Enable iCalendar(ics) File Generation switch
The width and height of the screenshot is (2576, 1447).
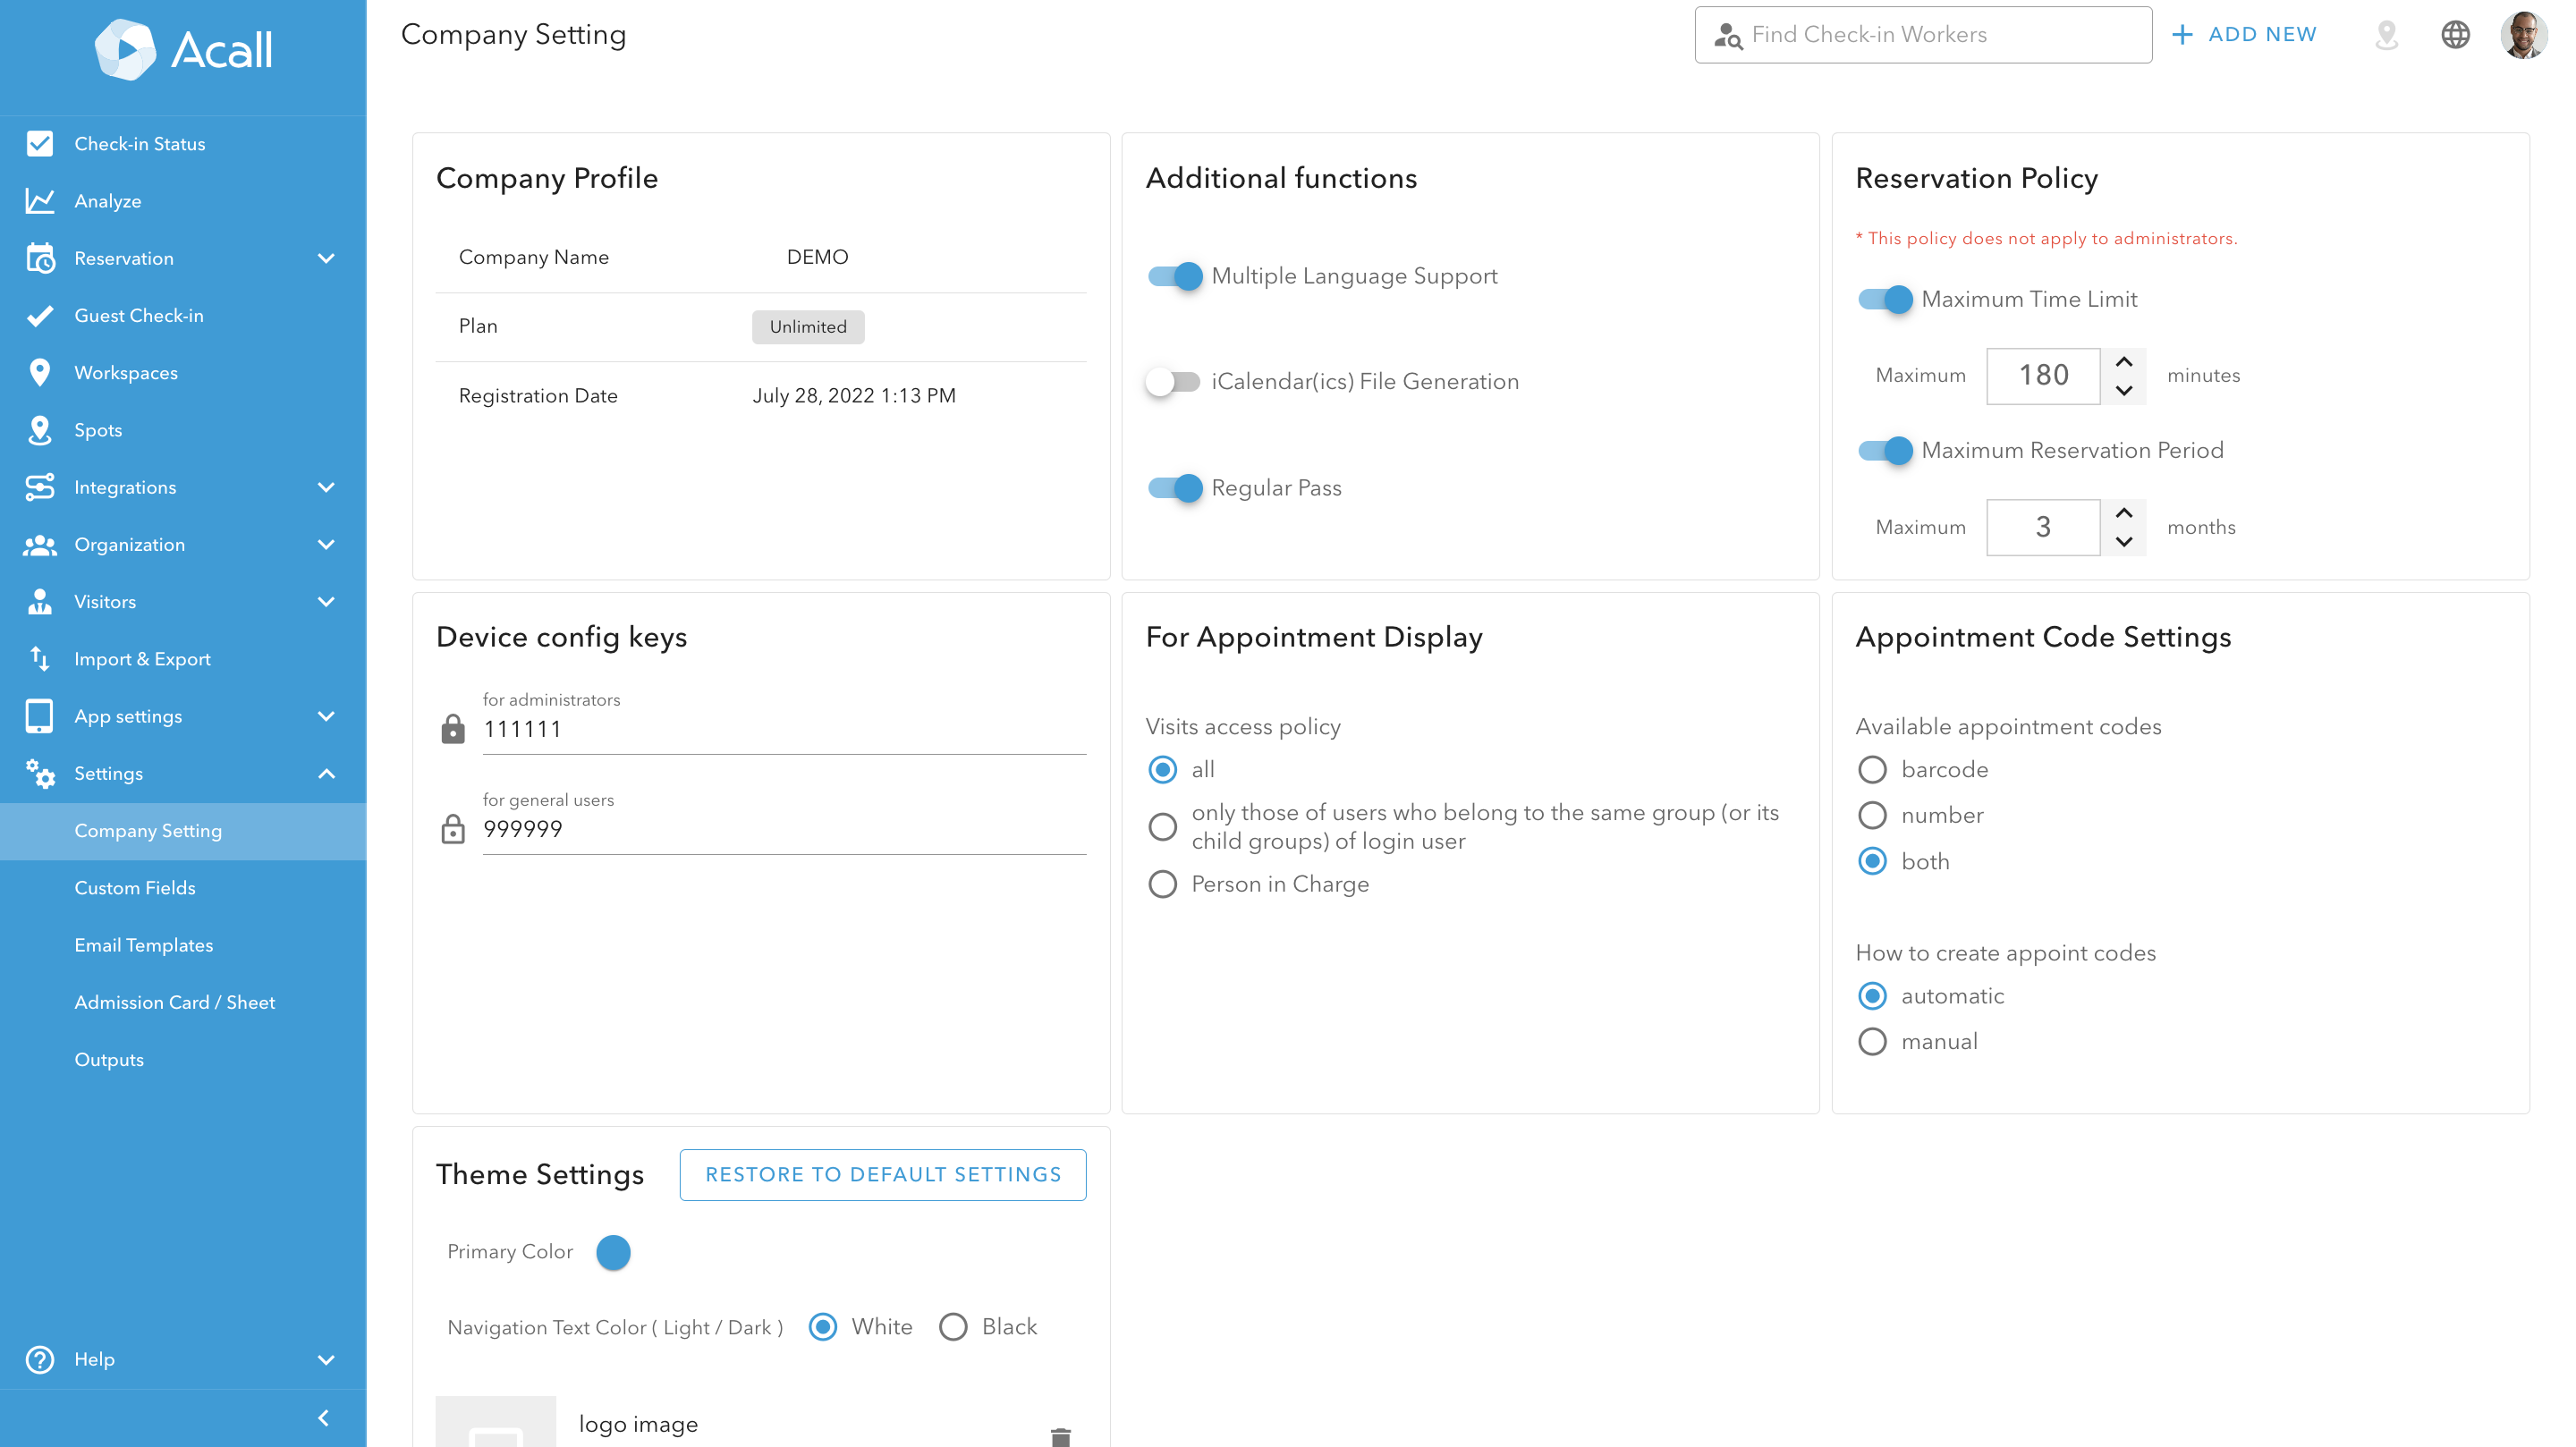click(1173, 382)
